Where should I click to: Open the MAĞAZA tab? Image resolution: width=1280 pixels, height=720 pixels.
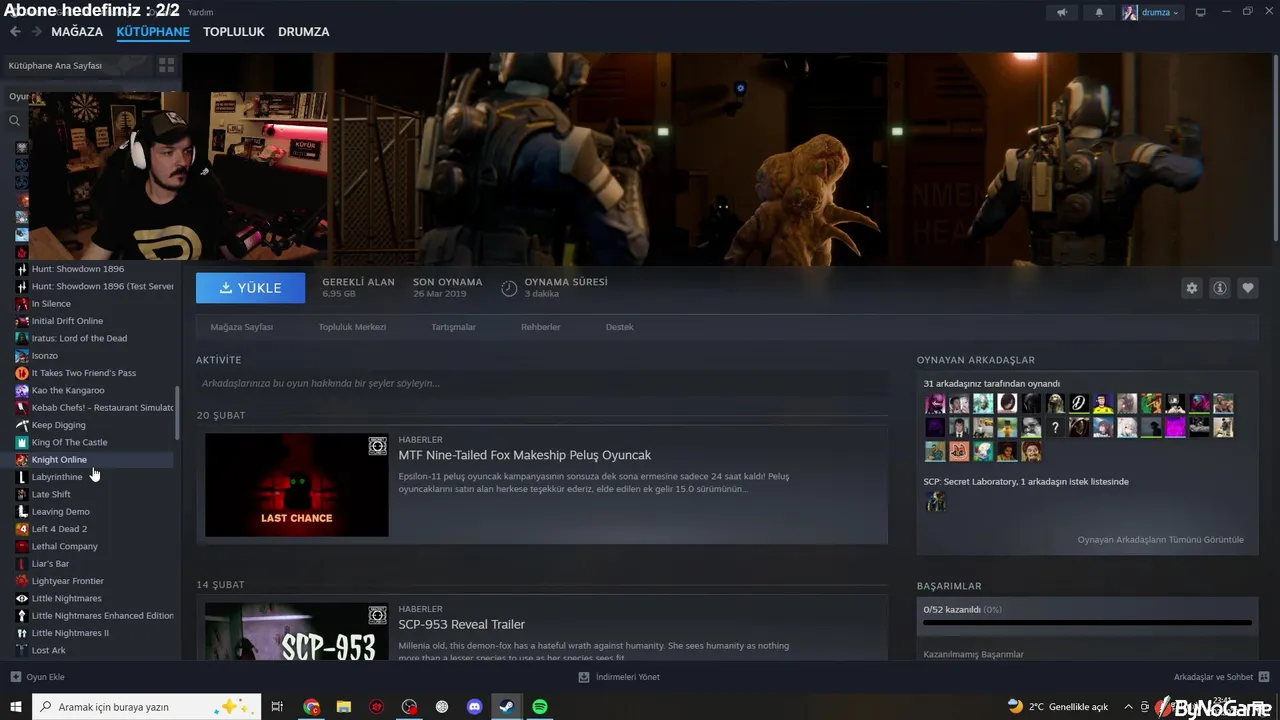(77, 32)
